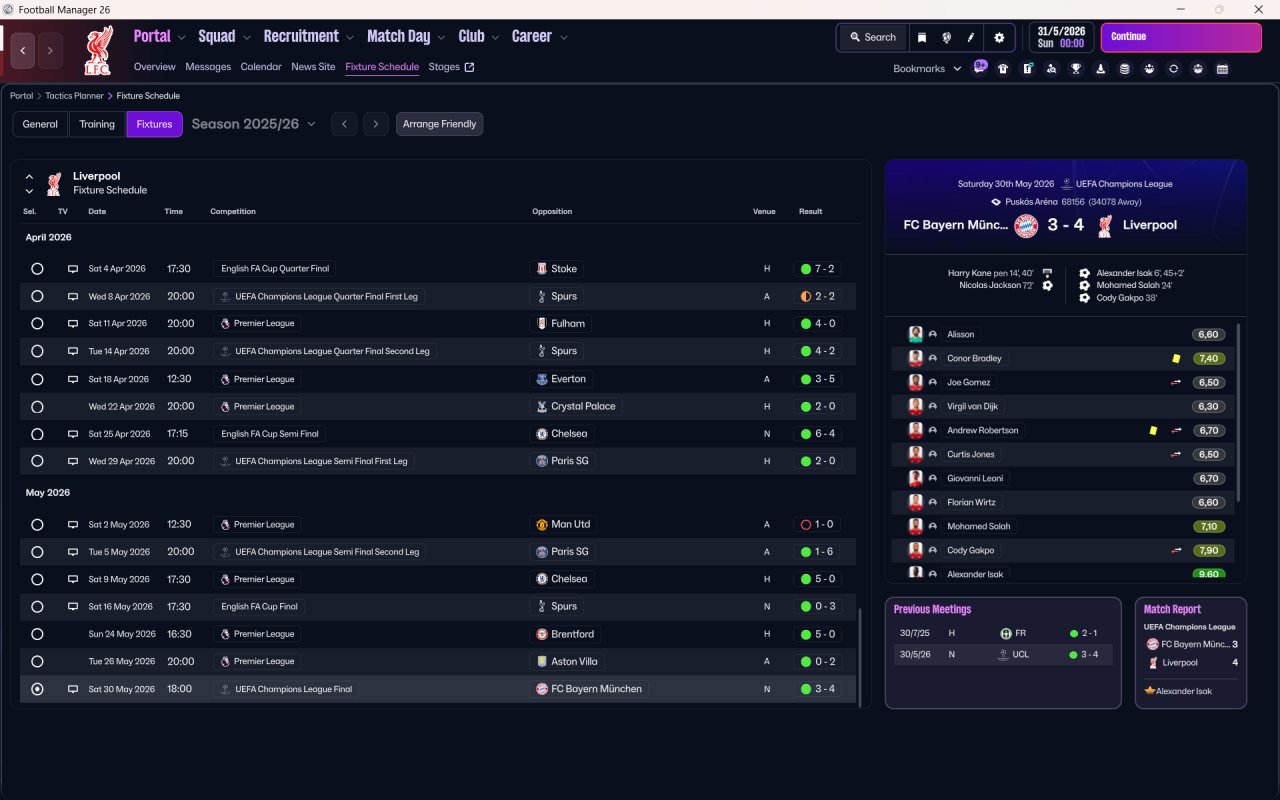The width and height of the screenshot is (1280, 800).
Task: Click Cody Gakpo's player portrait
Action: [915, 550]
